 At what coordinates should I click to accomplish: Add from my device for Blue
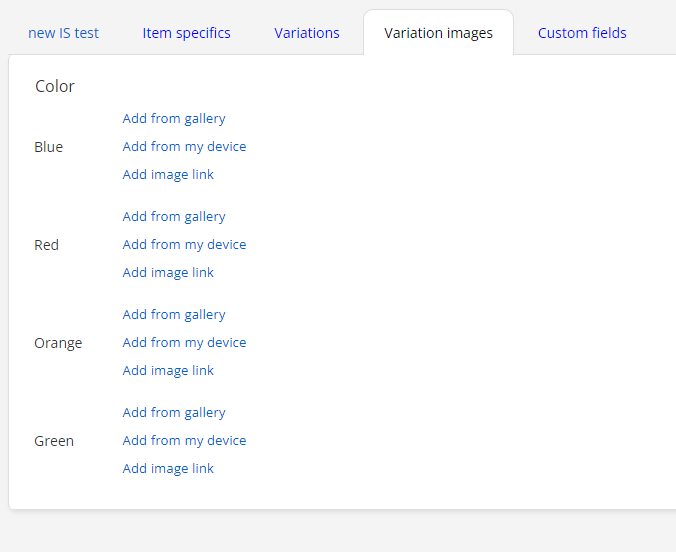pyautogui.click(x=184, y=147)
